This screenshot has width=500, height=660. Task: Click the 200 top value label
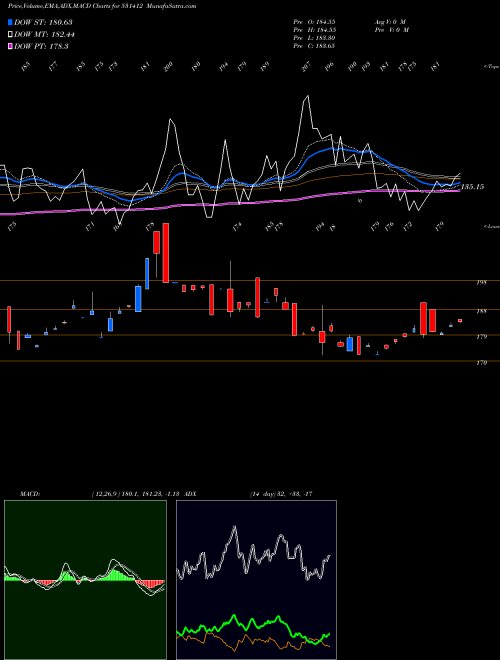point(168,67)
